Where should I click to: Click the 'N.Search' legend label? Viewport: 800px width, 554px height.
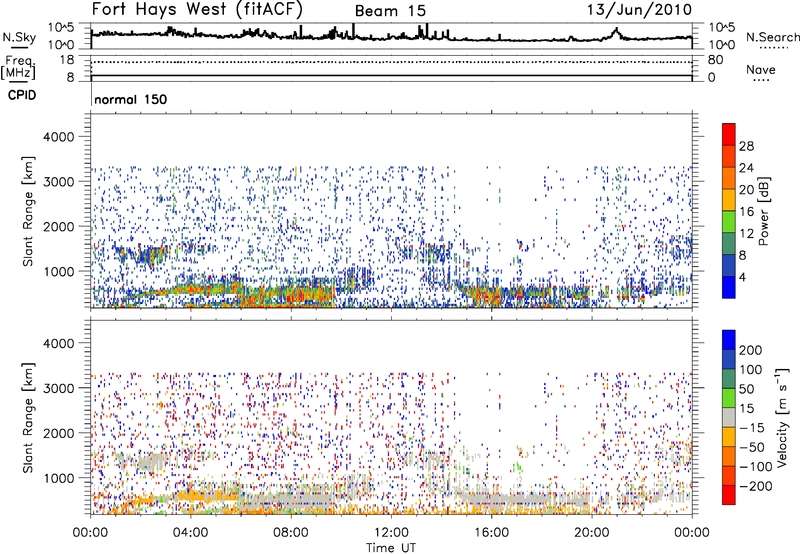772,37
